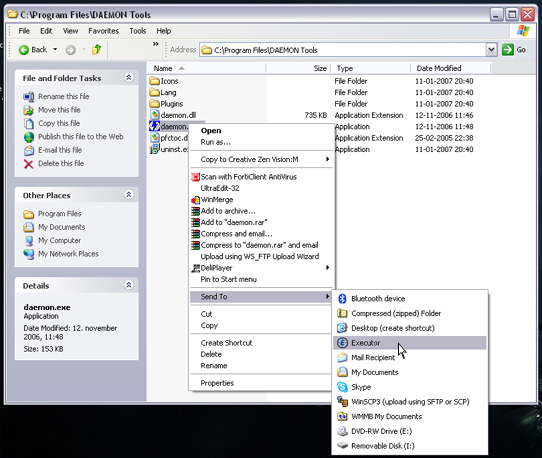The width and height of the screenshot is (542, 458).
Task: Sort by the Date Modified column header
Action: click(451, 68)
